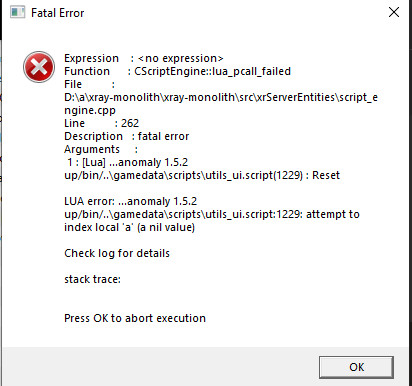The width and height of the screenshot is (412, 386).
Task: Click the LUA error anomaly 1.5.2 line
Action: 131,201
